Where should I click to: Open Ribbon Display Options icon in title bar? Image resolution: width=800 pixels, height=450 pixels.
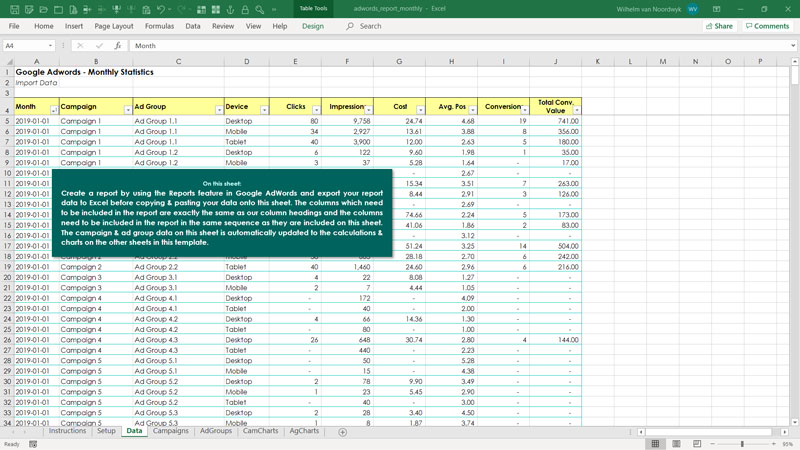coord(716,9)
